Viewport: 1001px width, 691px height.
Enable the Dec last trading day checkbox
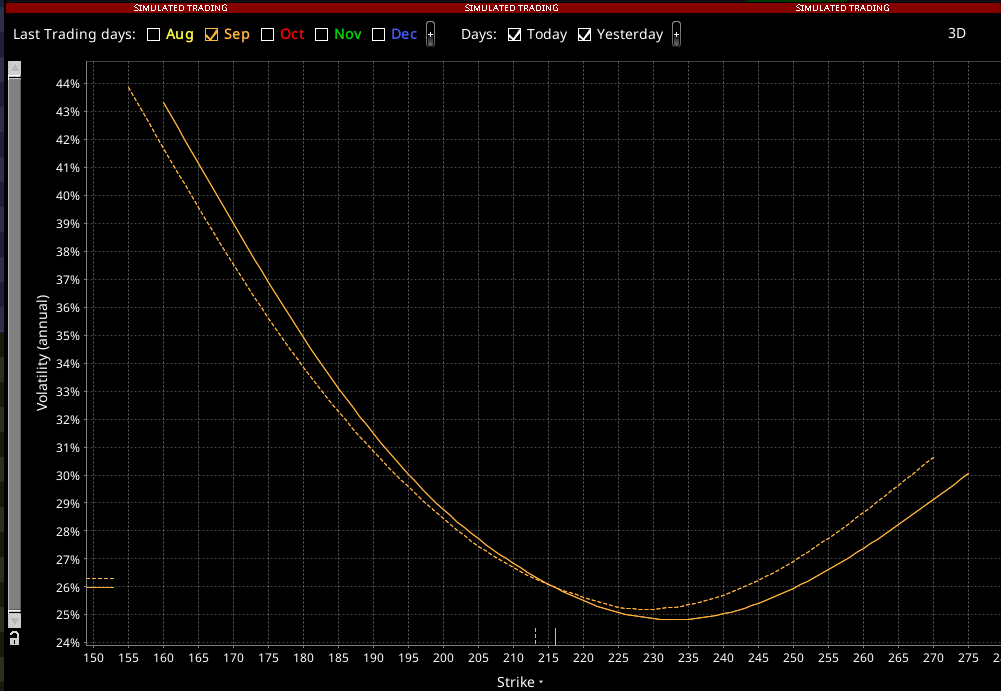click(379, 34)
